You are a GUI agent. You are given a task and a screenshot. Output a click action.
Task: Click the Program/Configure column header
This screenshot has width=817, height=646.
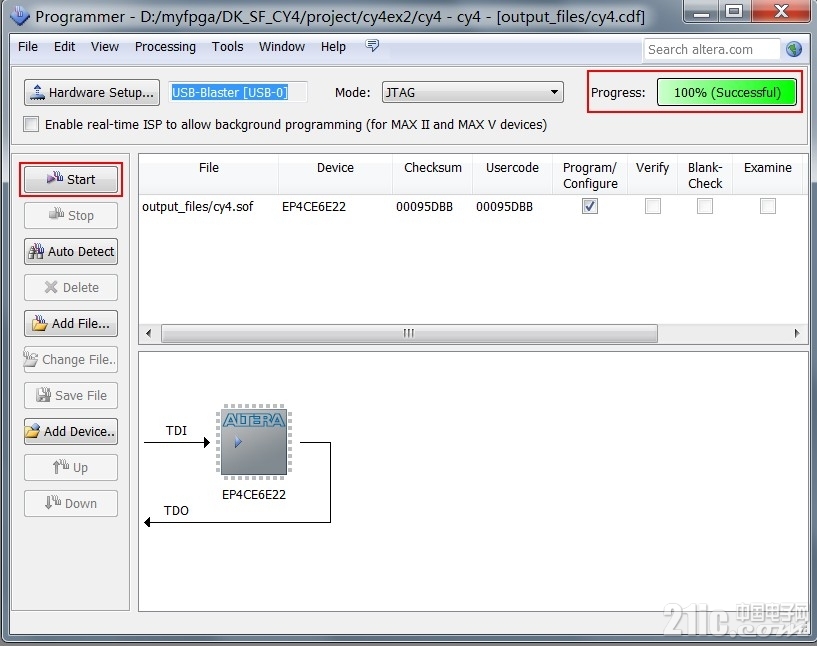tap(590, 176)
